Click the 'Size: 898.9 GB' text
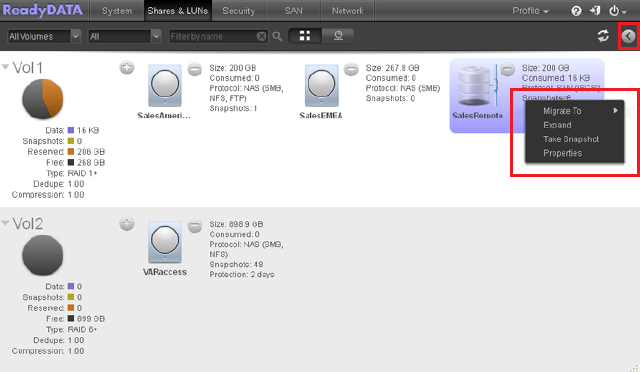The image size is (640, 372). click(236, 224)
